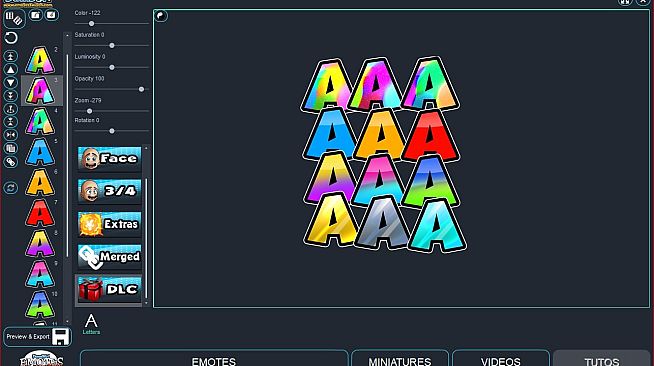Click the horizontal mirror icon

(11, 135)
